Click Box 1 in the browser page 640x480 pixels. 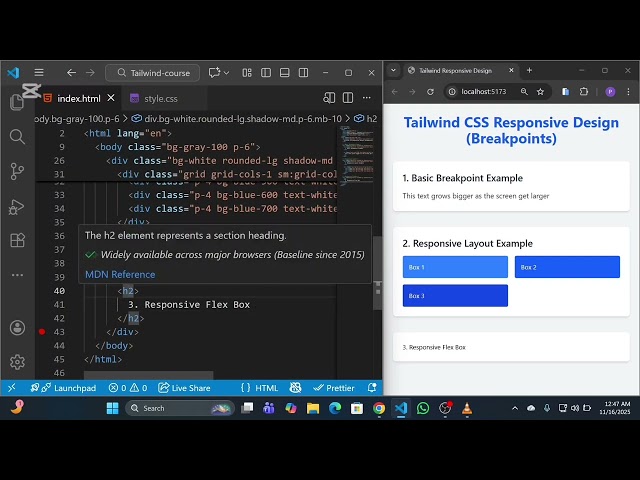click(455, 267)
